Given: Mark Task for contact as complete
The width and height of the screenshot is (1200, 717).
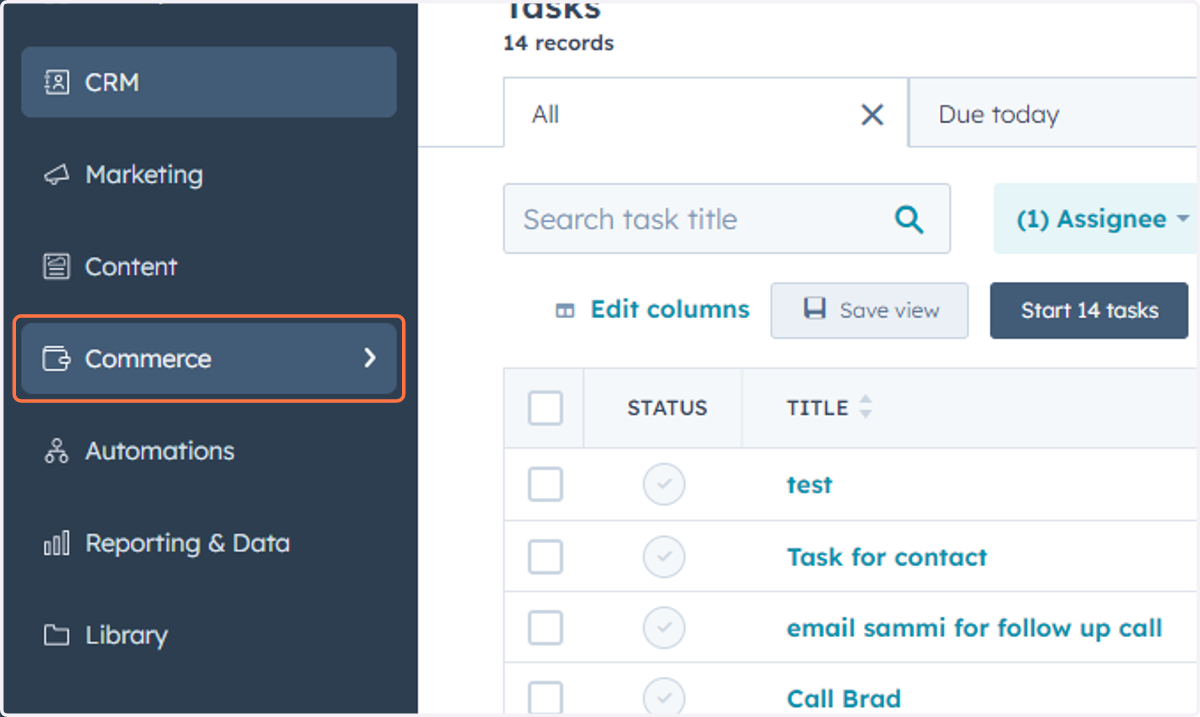Looking at the screenshot, I should click(664, 557).
